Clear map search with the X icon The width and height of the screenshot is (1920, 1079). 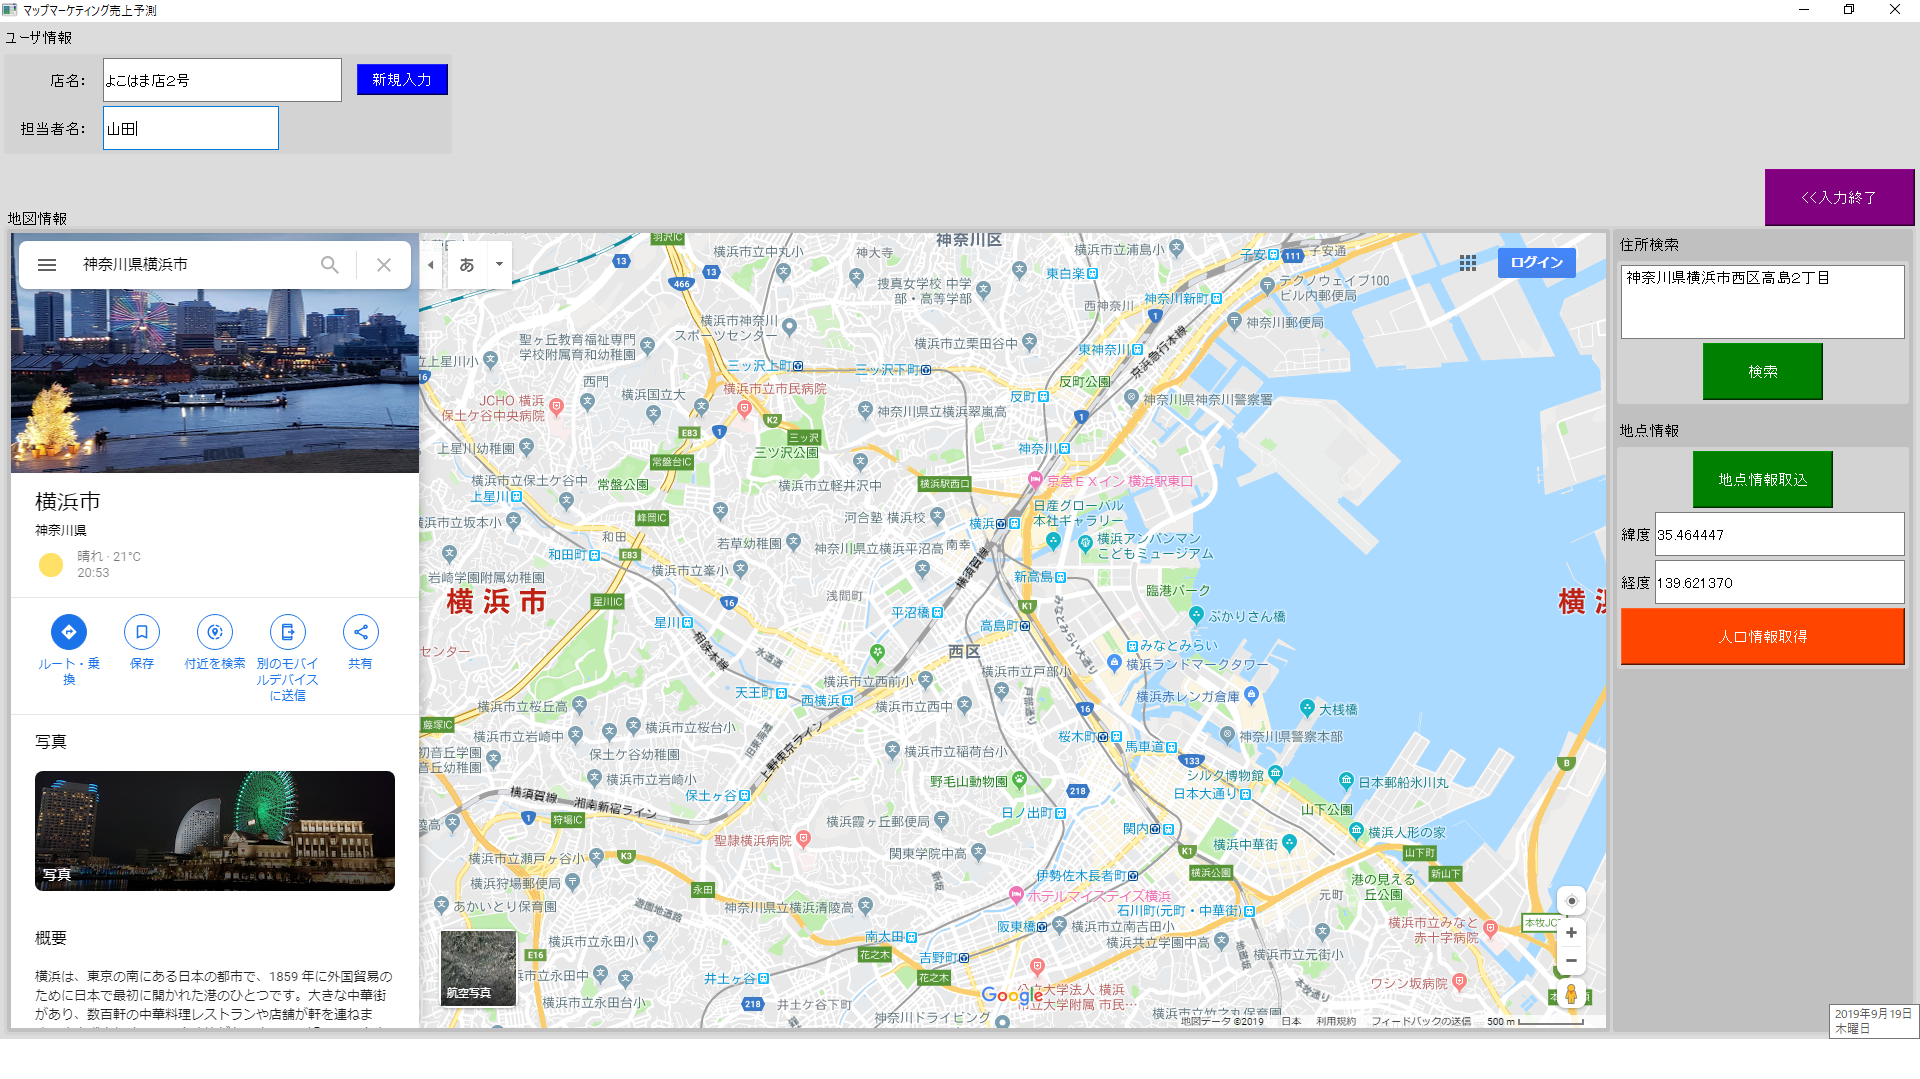(x=384, y=265)
